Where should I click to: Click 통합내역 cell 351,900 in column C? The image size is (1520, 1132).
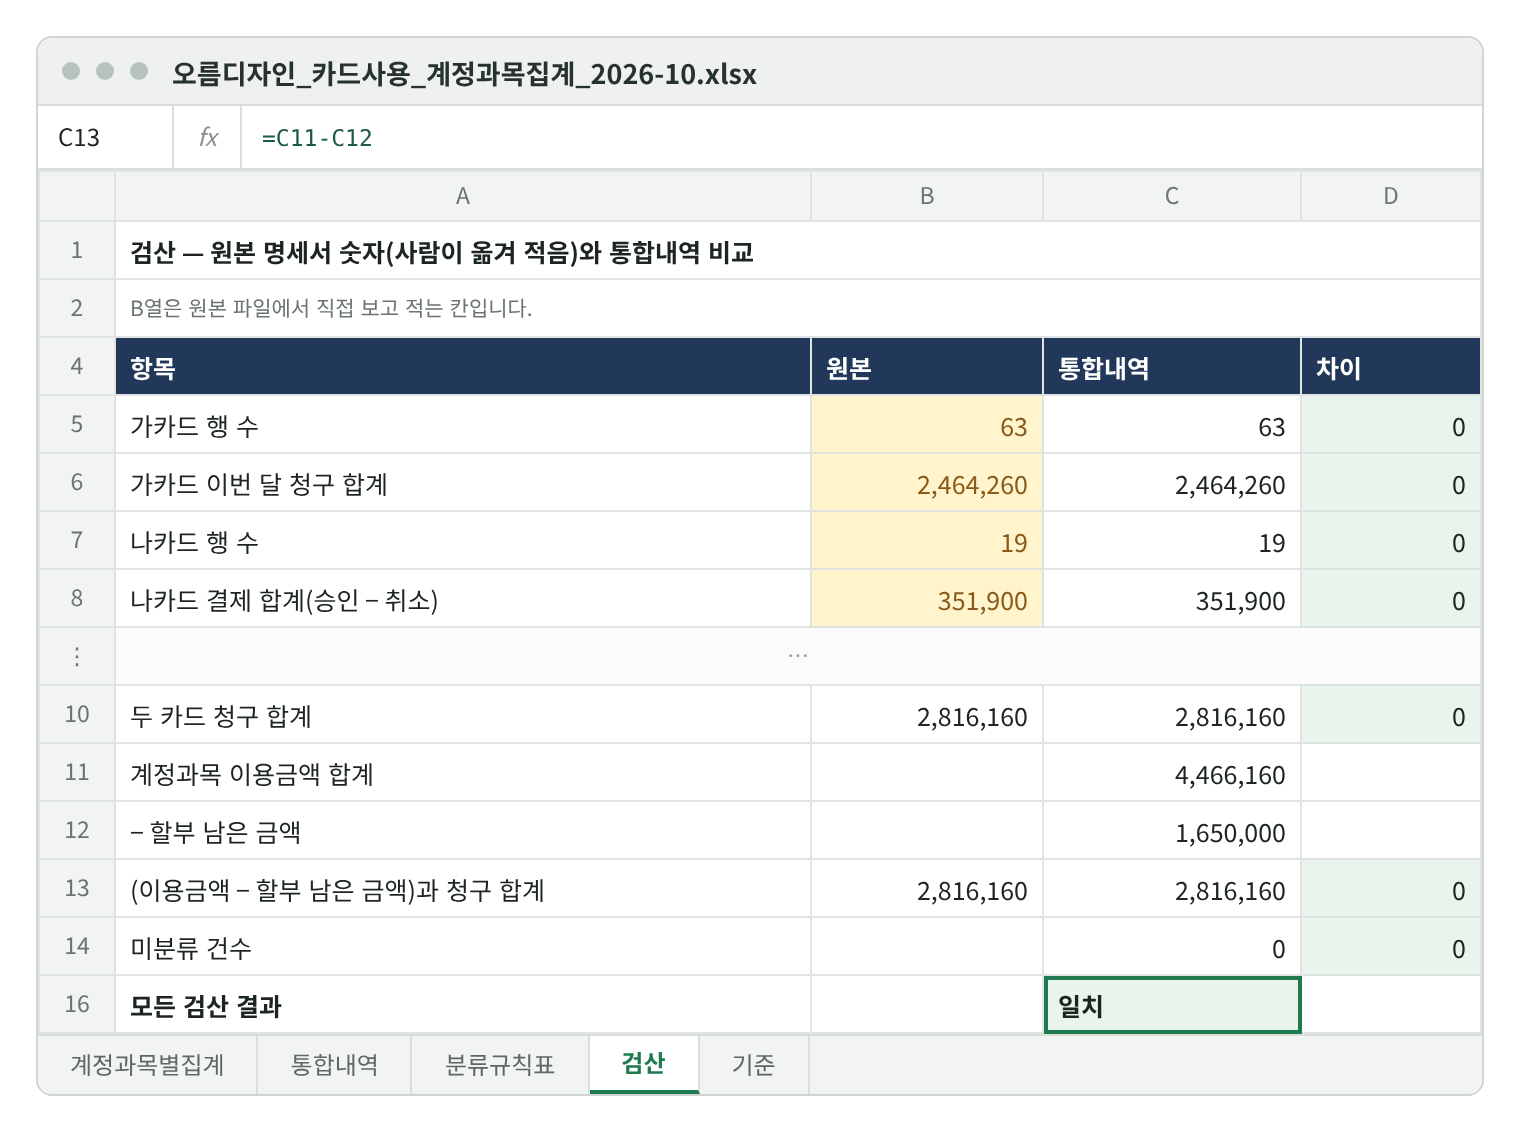1172,599
